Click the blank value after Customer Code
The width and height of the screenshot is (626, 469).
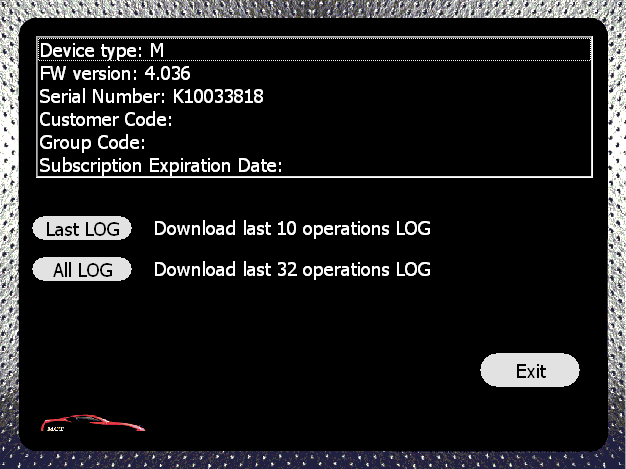click(382, 119)
